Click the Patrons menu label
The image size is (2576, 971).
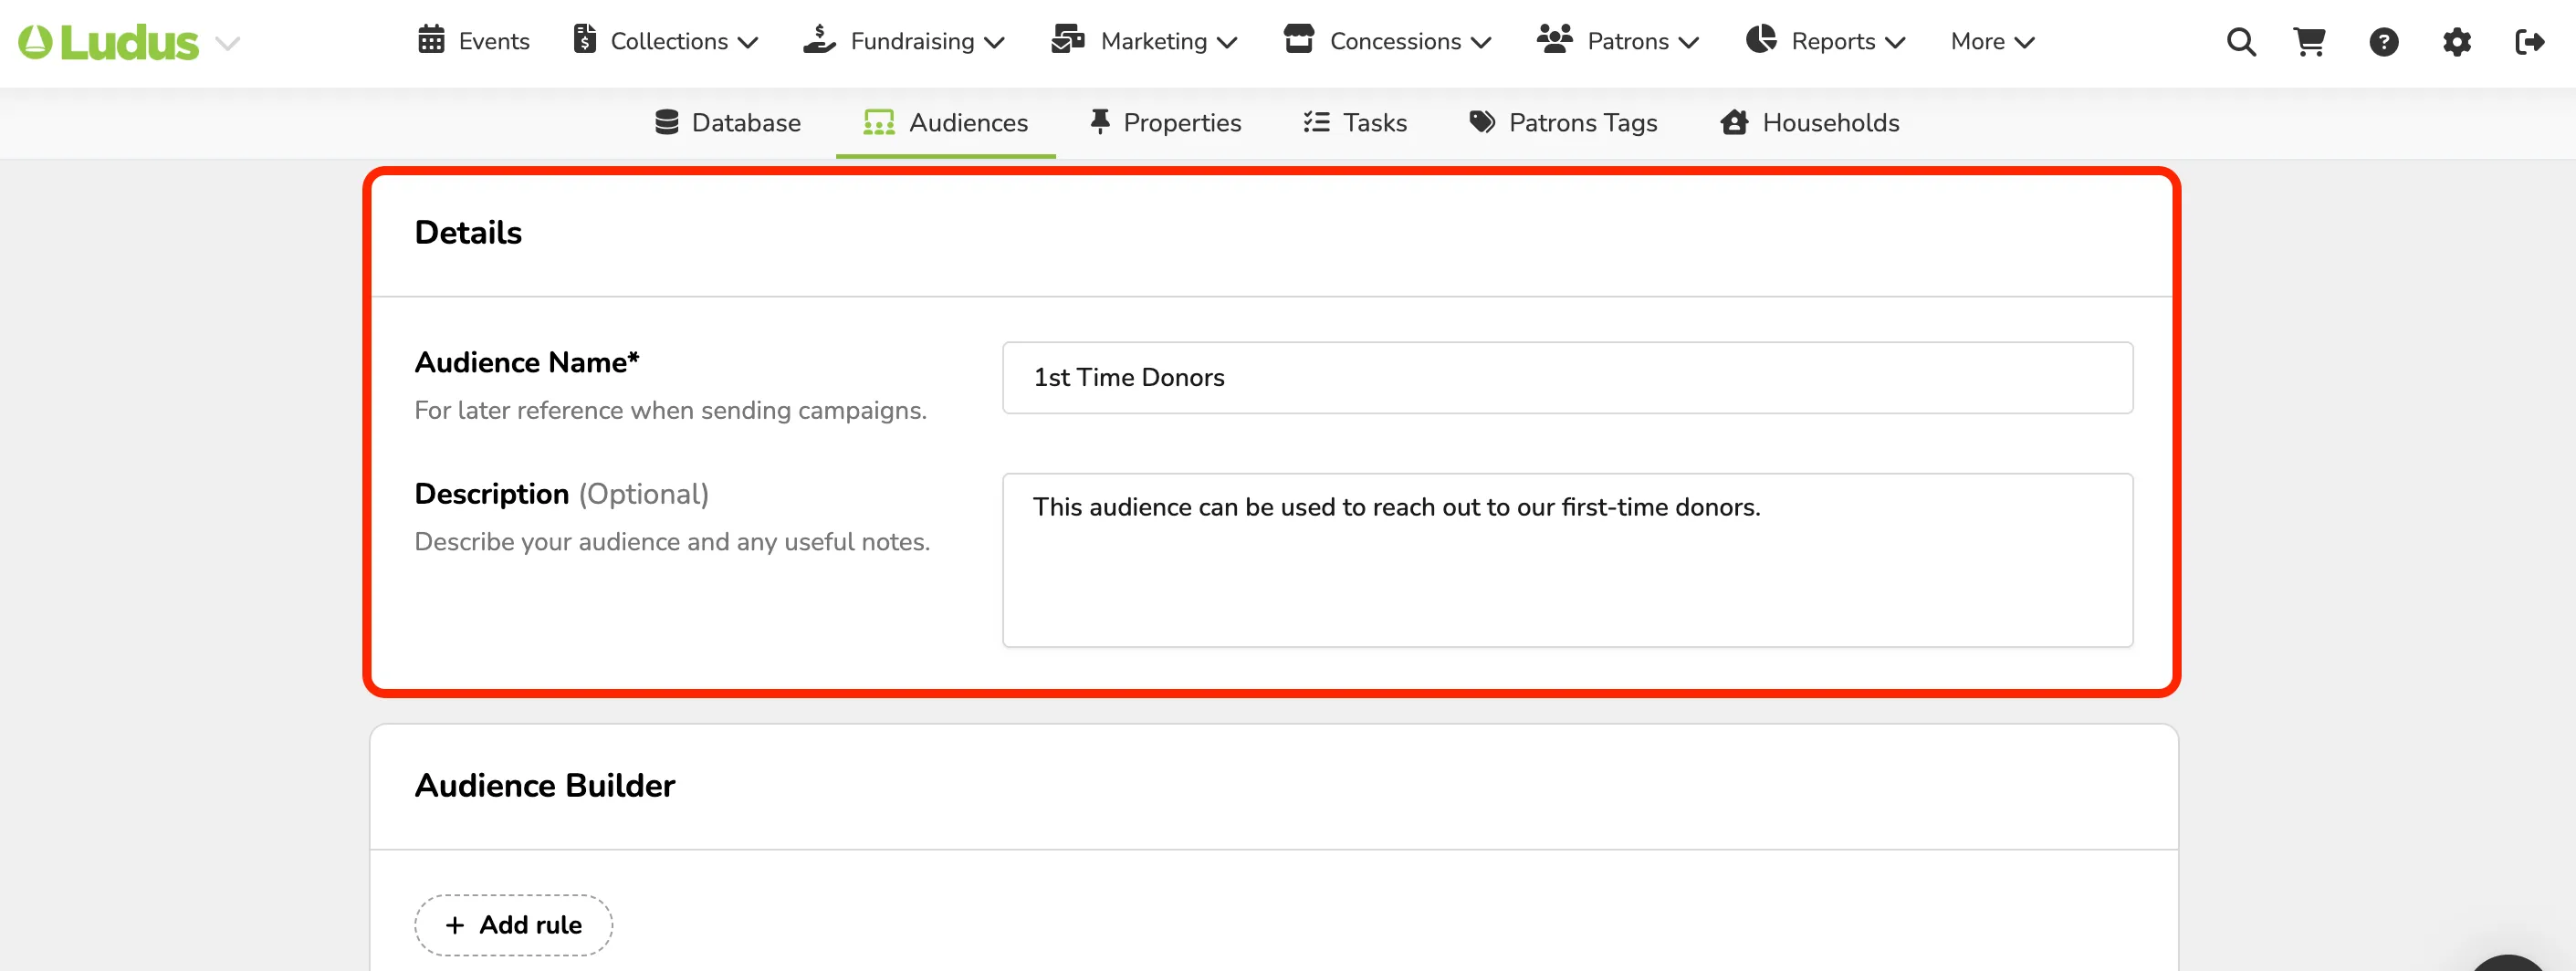[x=1628, y=41]
